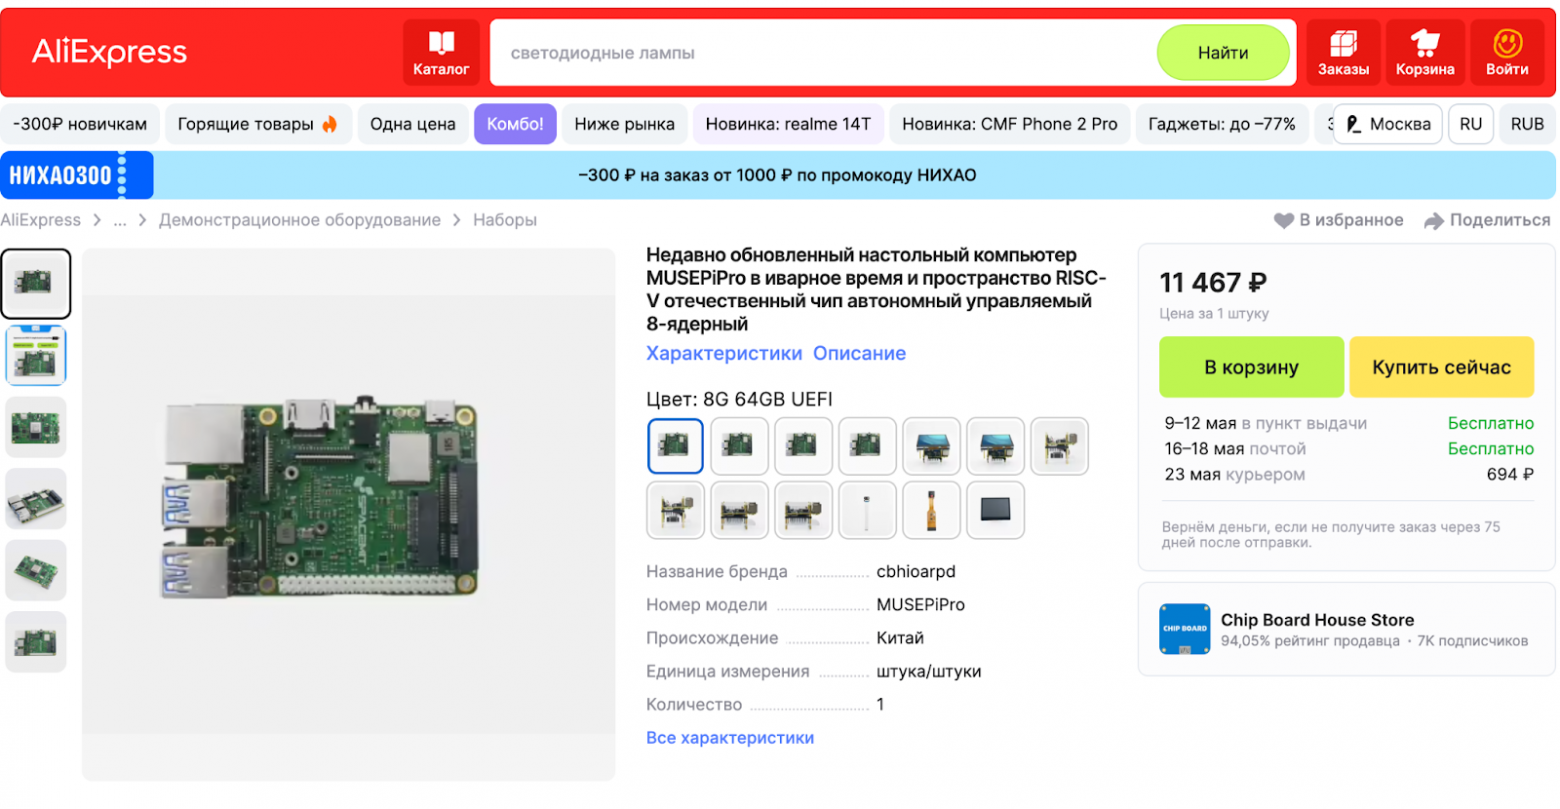1560x809 pixels.
Task: Select the black screen variant option
Action: [996, 509]
